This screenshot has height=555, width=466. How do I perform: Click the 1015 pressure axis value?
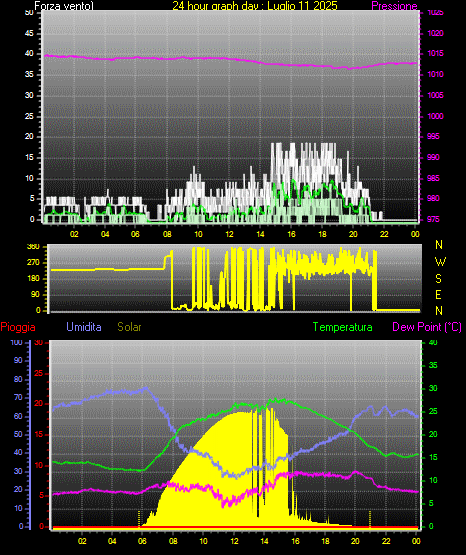435,53
